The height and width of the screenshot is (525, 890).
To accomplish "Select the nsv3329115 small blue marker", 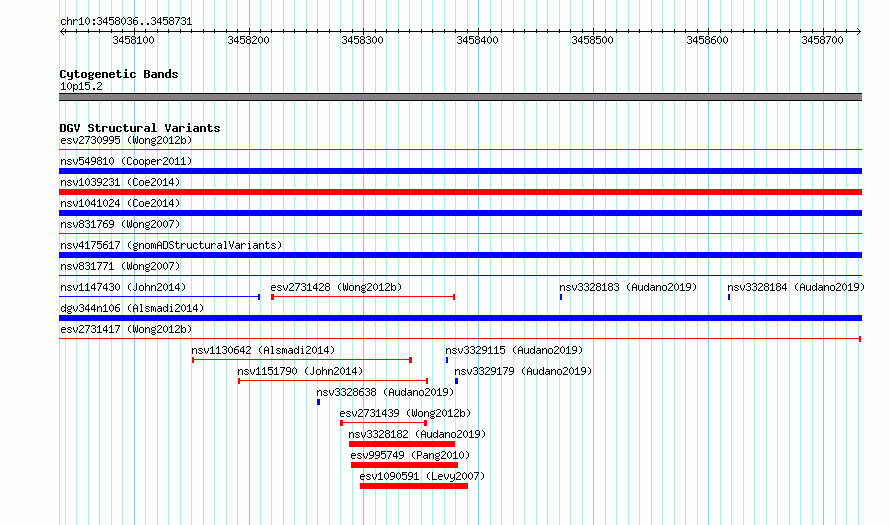I will (x=447, y=360).
